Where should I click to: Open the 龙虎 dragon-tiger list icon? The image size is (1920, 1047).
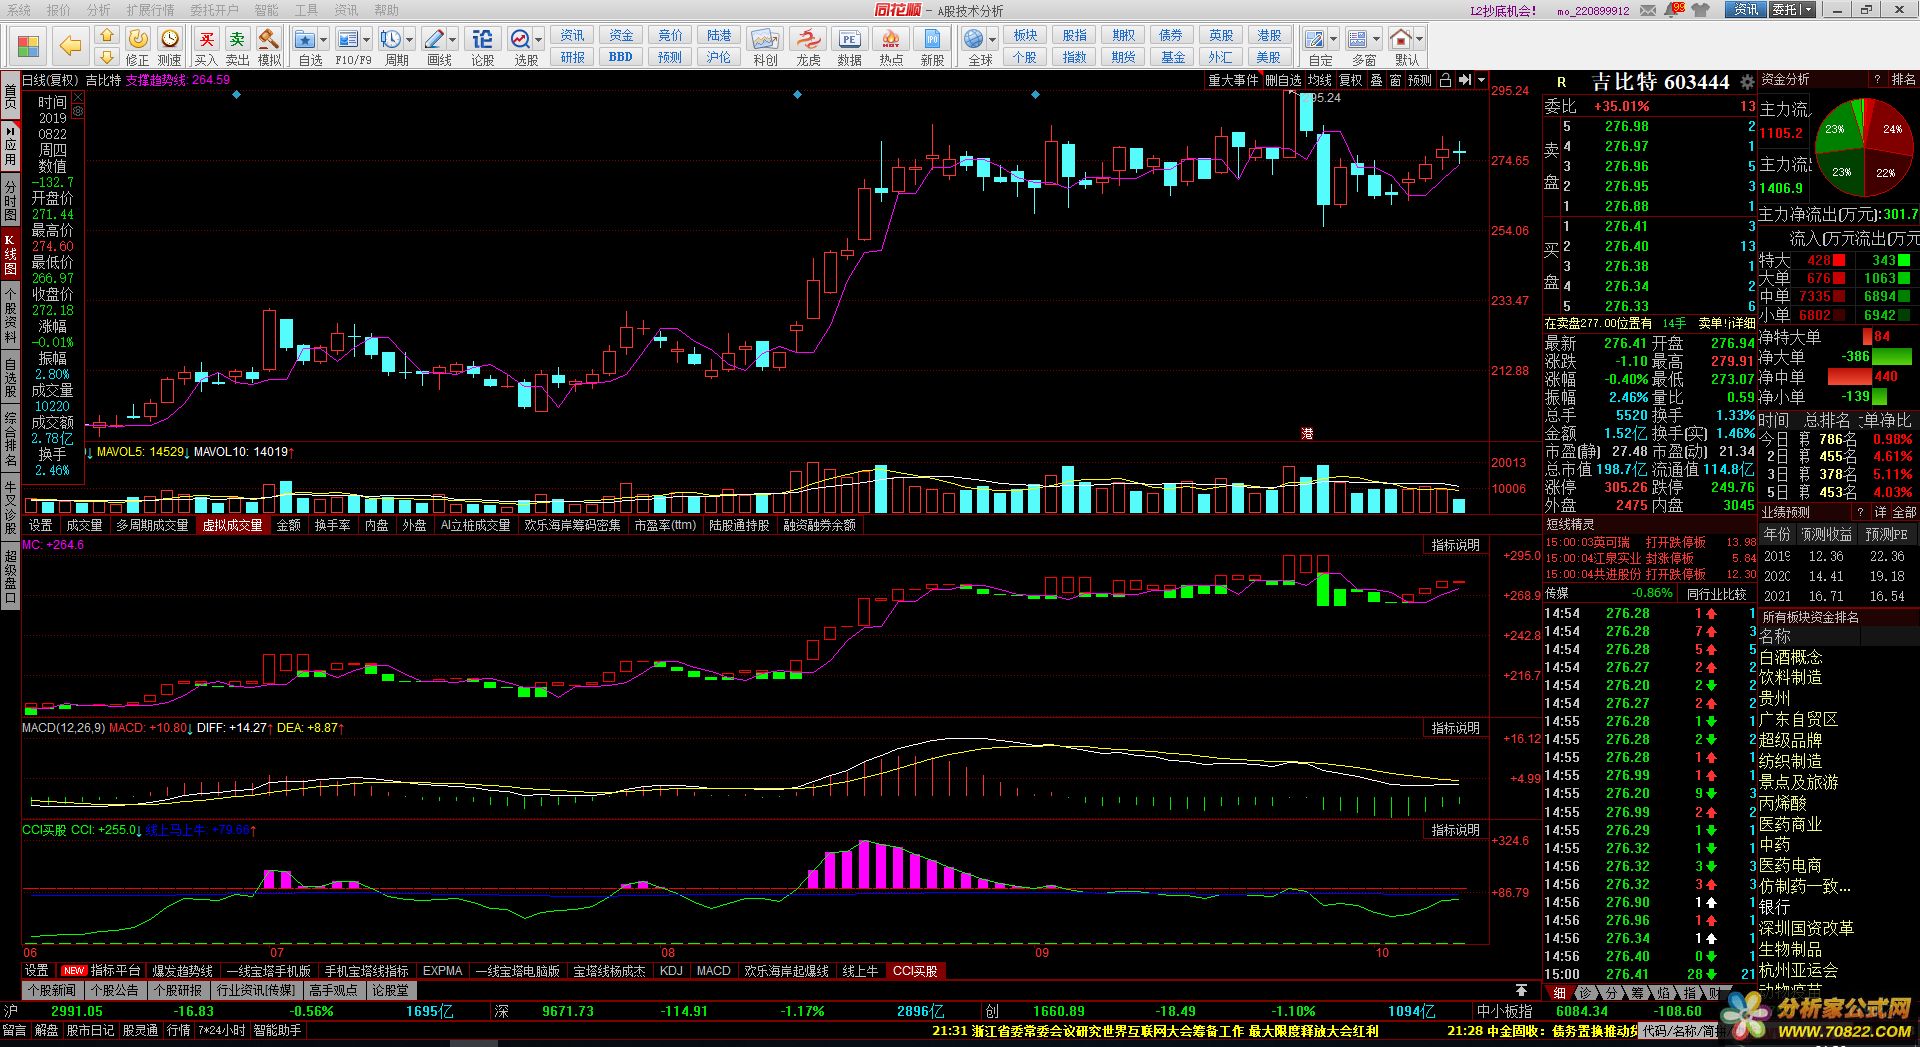click(808, 45)
